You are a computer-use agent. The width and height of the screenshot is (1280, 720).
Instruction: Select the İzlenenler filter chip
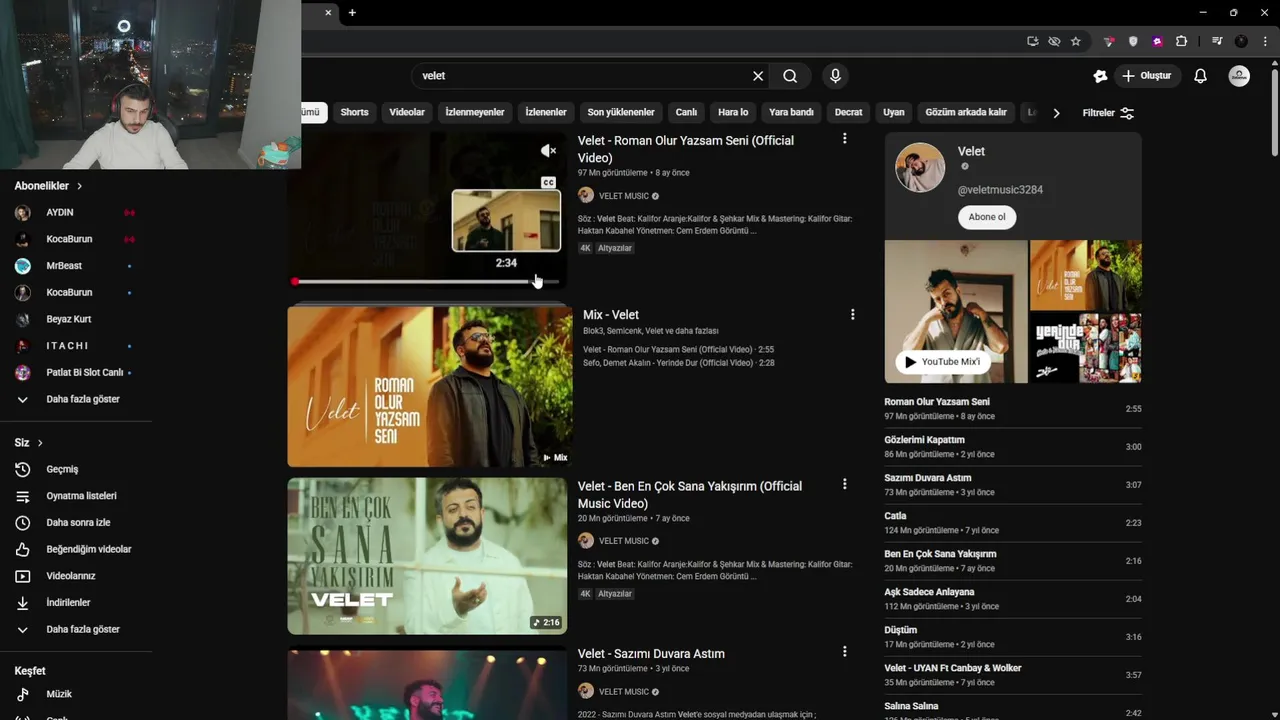[x=546, y=112]
